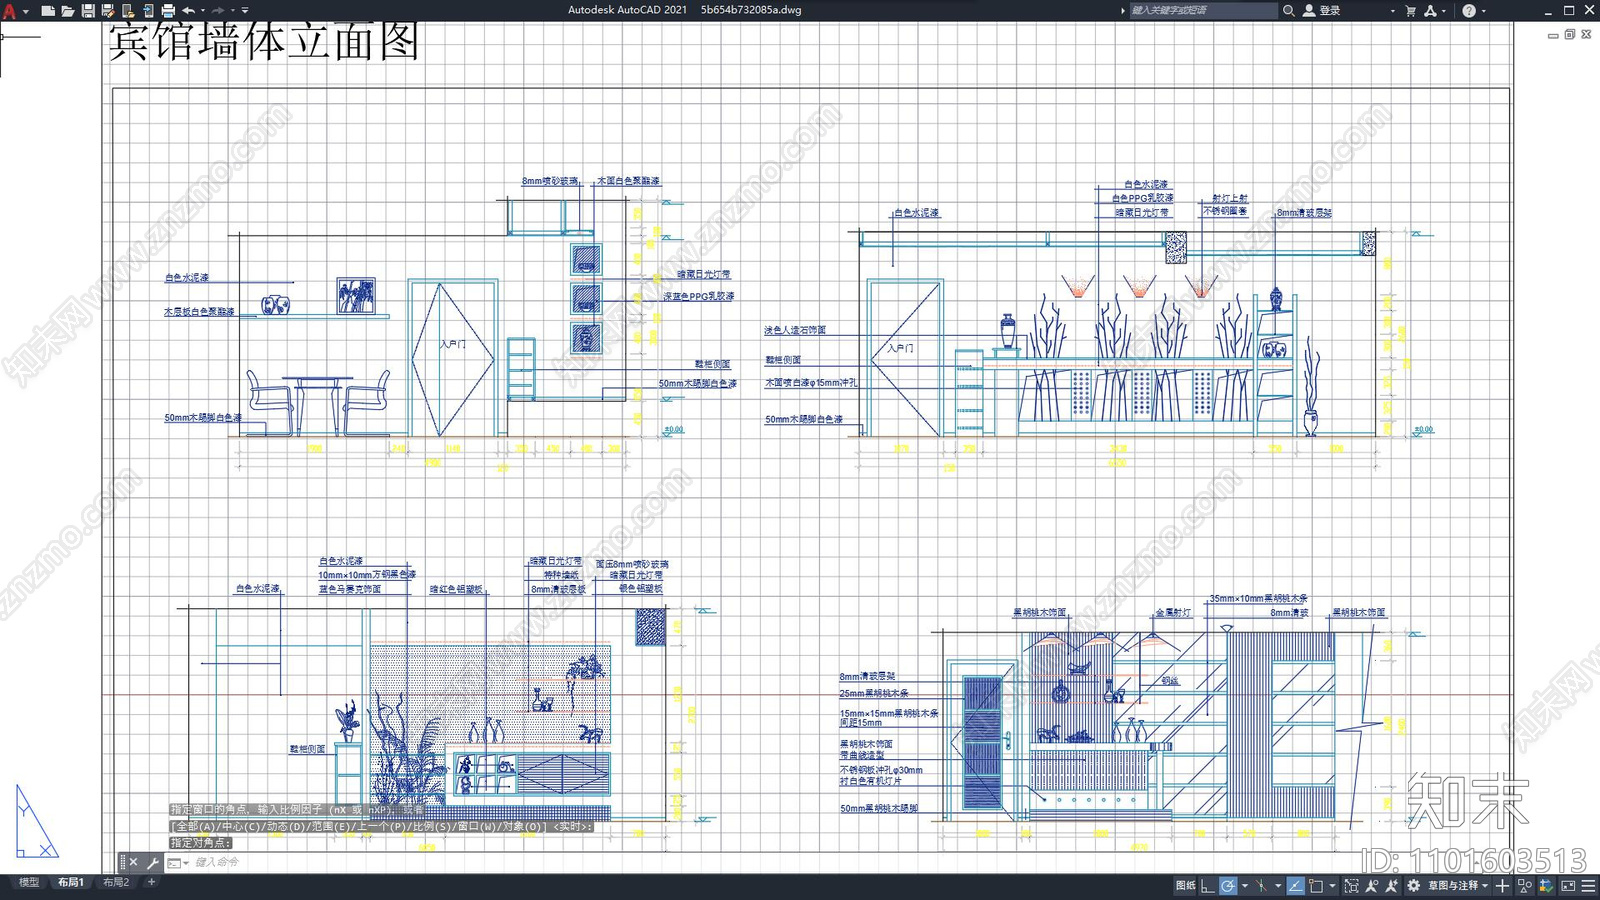Viewport: 1600px width, 900px height.
Task: Create a new drawing with the New icon
Action: [47, 10]
